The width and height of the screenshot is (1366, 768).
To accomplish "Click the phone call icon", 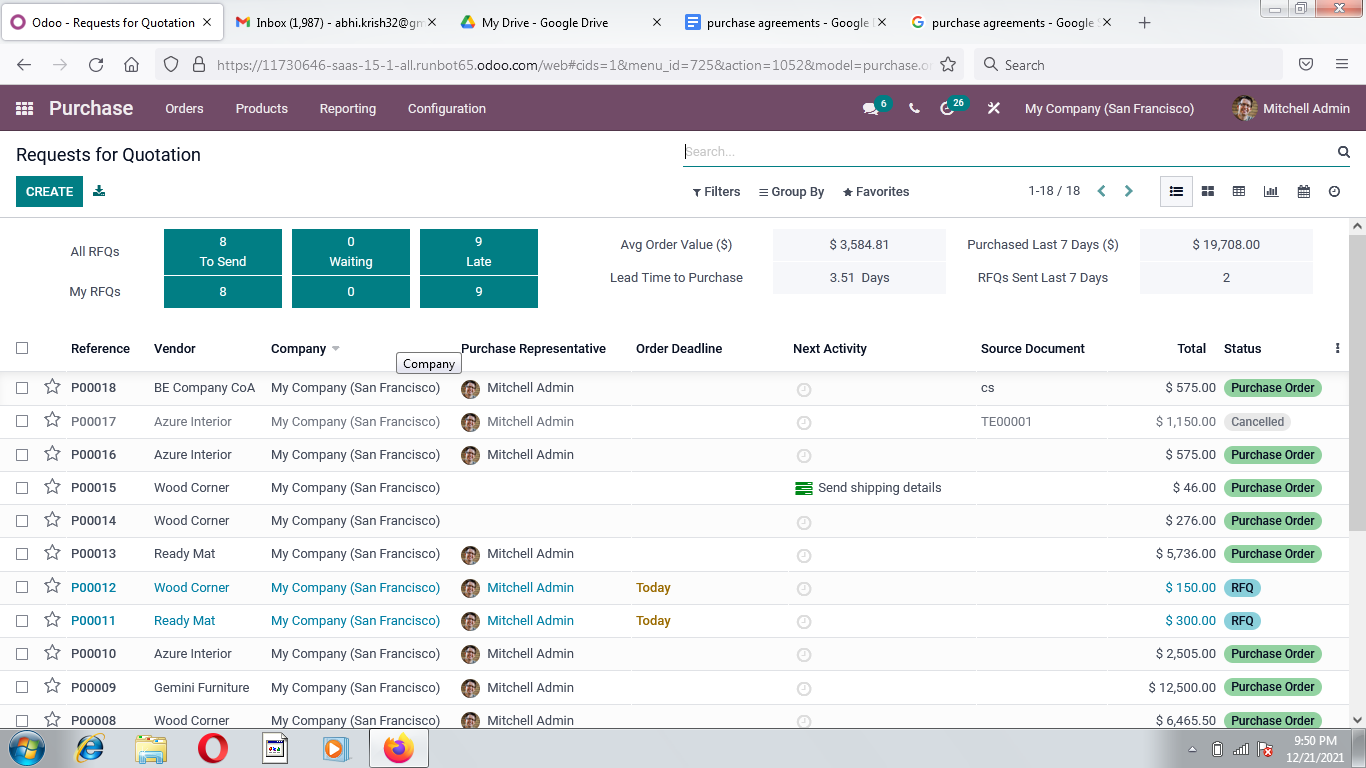I will 914,108.
